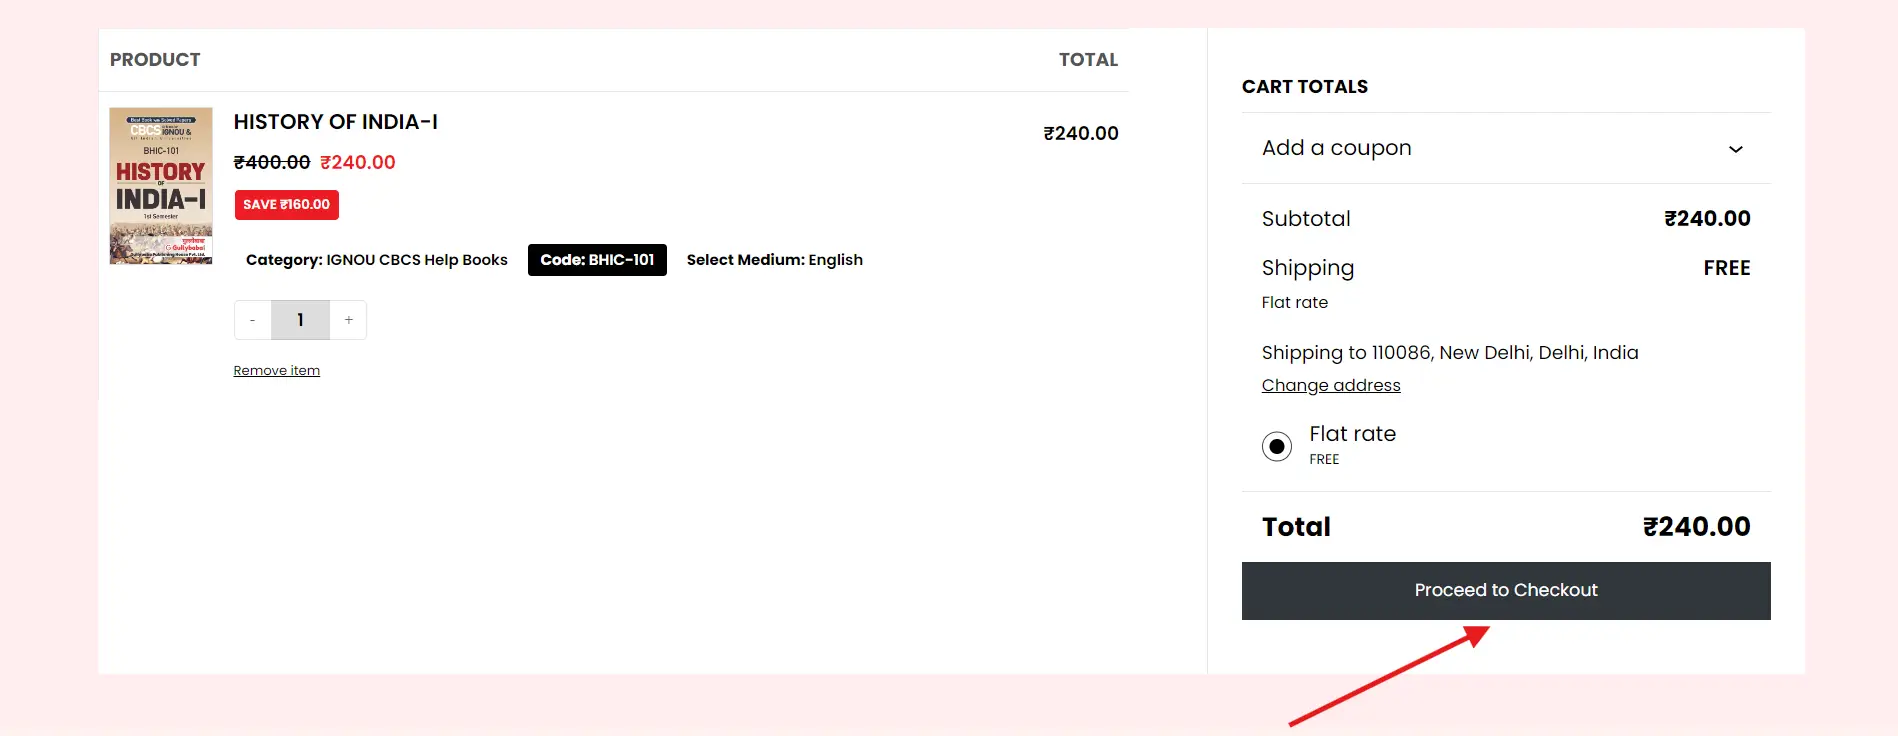The height and width of the screenshot is (736, 1898).
Task: Proceed to Checkout
Action: (x=1506, y=591)
